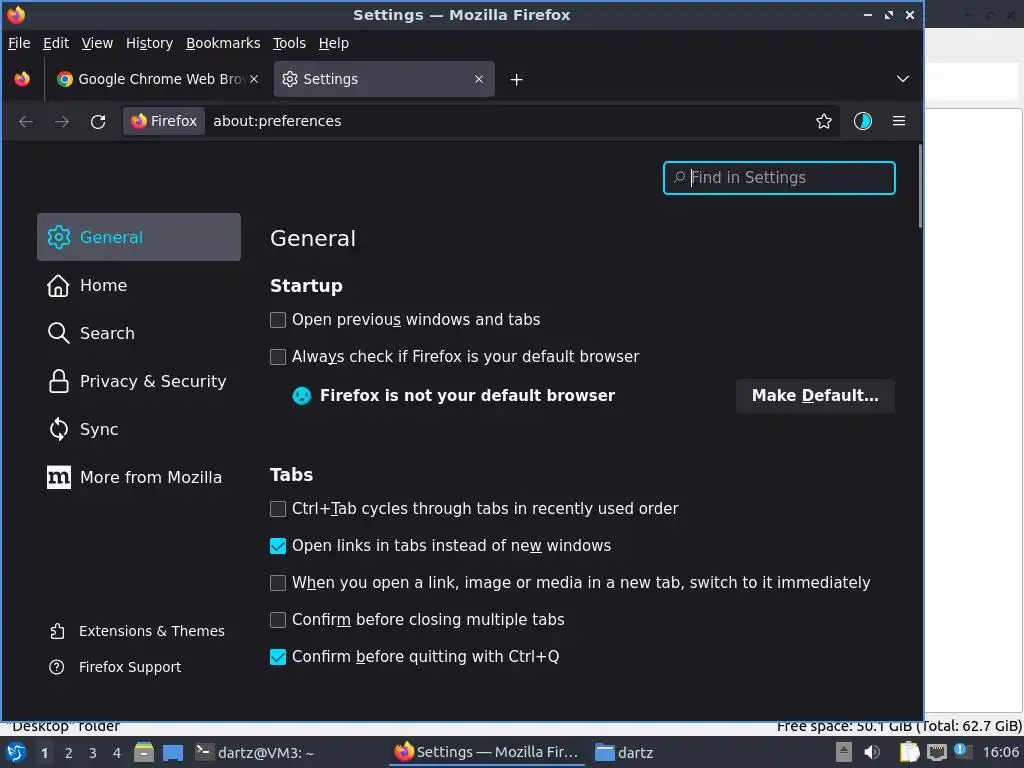This screenshot has height=768, width=1024.
Task: Open the clipboard manager tray icon
Action: click(909, 753)
